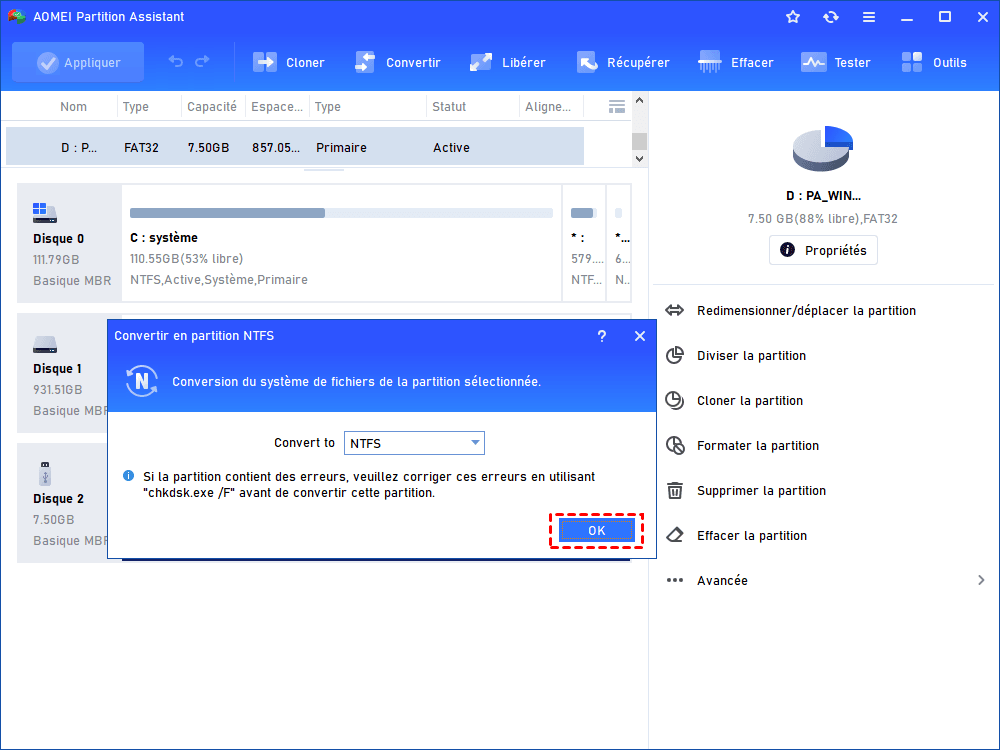The height and width of the screenshot is (750, 1000).
Task: Click the Effacer eraser icon
Action: coord(675,535)
